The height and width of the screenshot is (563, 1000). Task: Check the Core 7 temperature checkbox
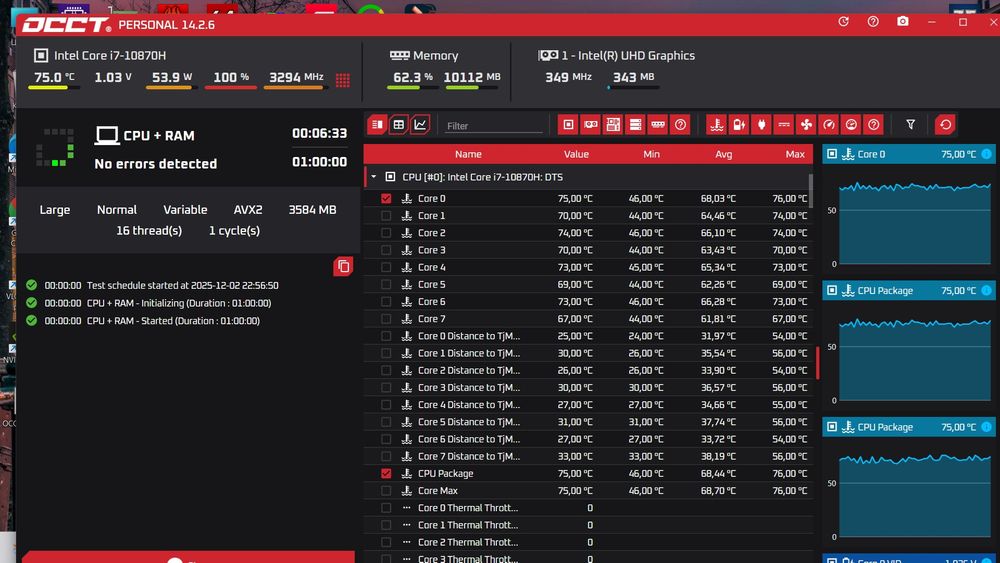pos(386,319)
